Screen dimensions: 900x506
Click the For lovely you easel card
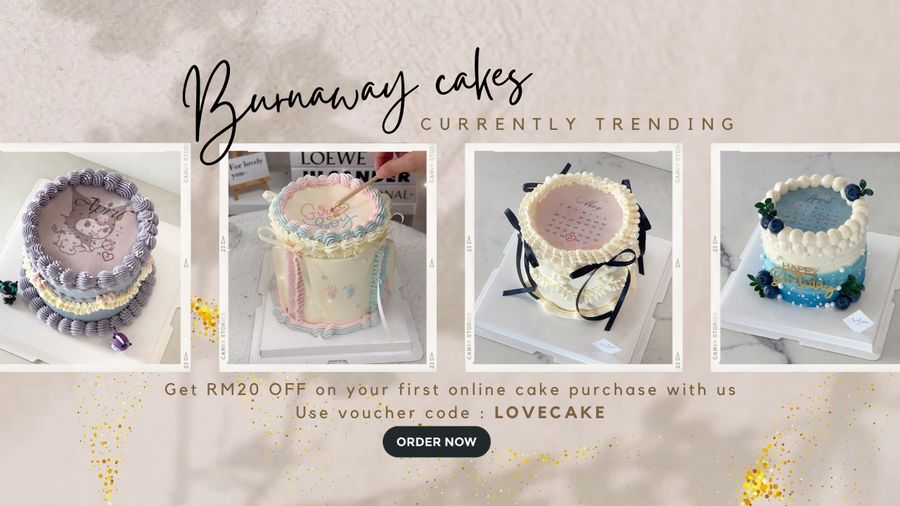click(248, 168)
